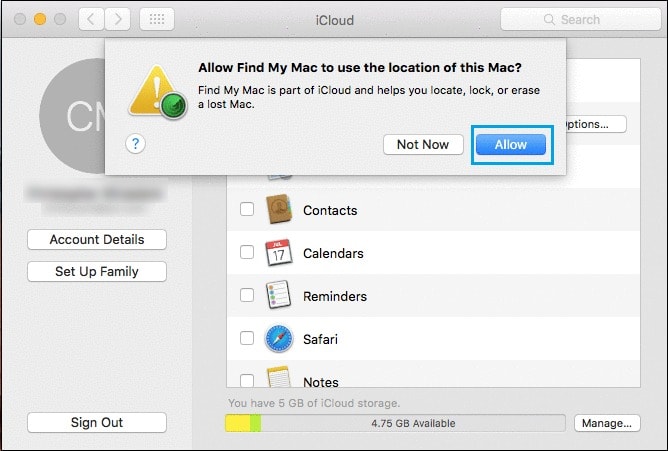Click the warning Find My Mac icon
Image resolution: width=668 pixels, height=451 pixels.
click(157, 93)
